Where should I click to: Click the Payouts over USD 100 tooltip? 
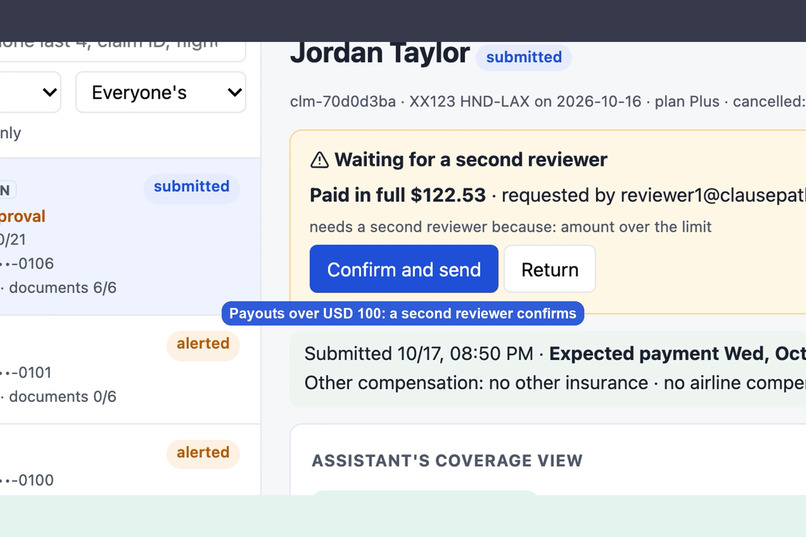(402, 313)
